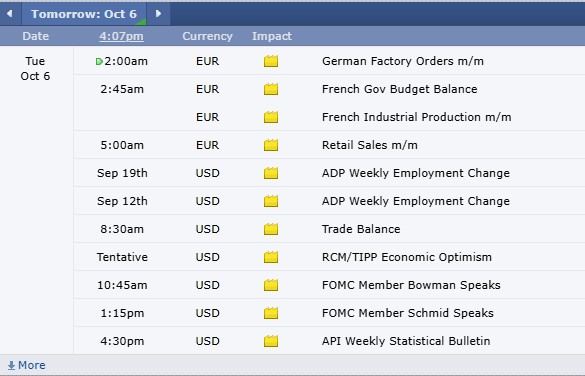Open the FOMC Member Schmid Speaks event
585x376 pixels.
tap(408, 313)
